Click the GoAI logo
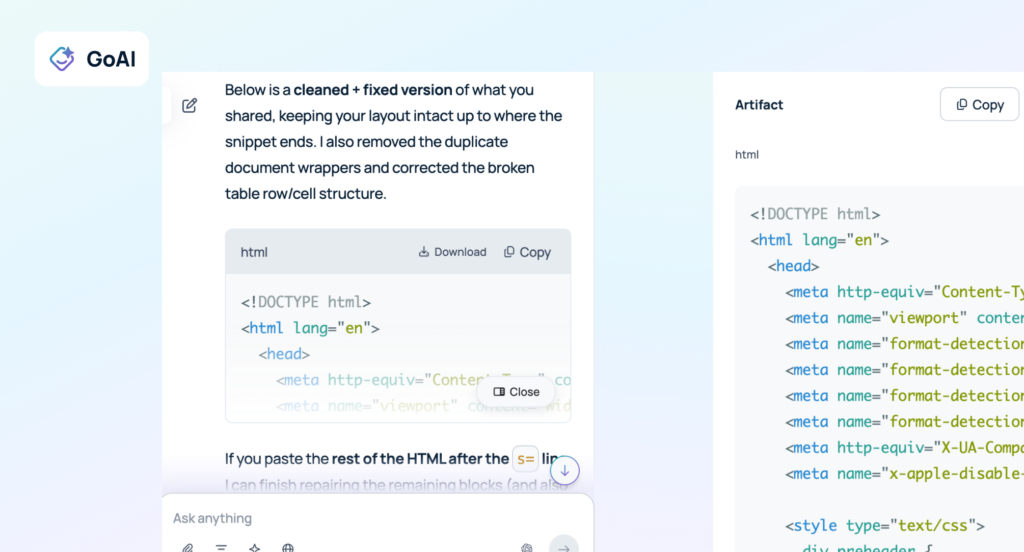Image resolution: width=1024 pixels, height=552 pixels. (x=91, y=59)
